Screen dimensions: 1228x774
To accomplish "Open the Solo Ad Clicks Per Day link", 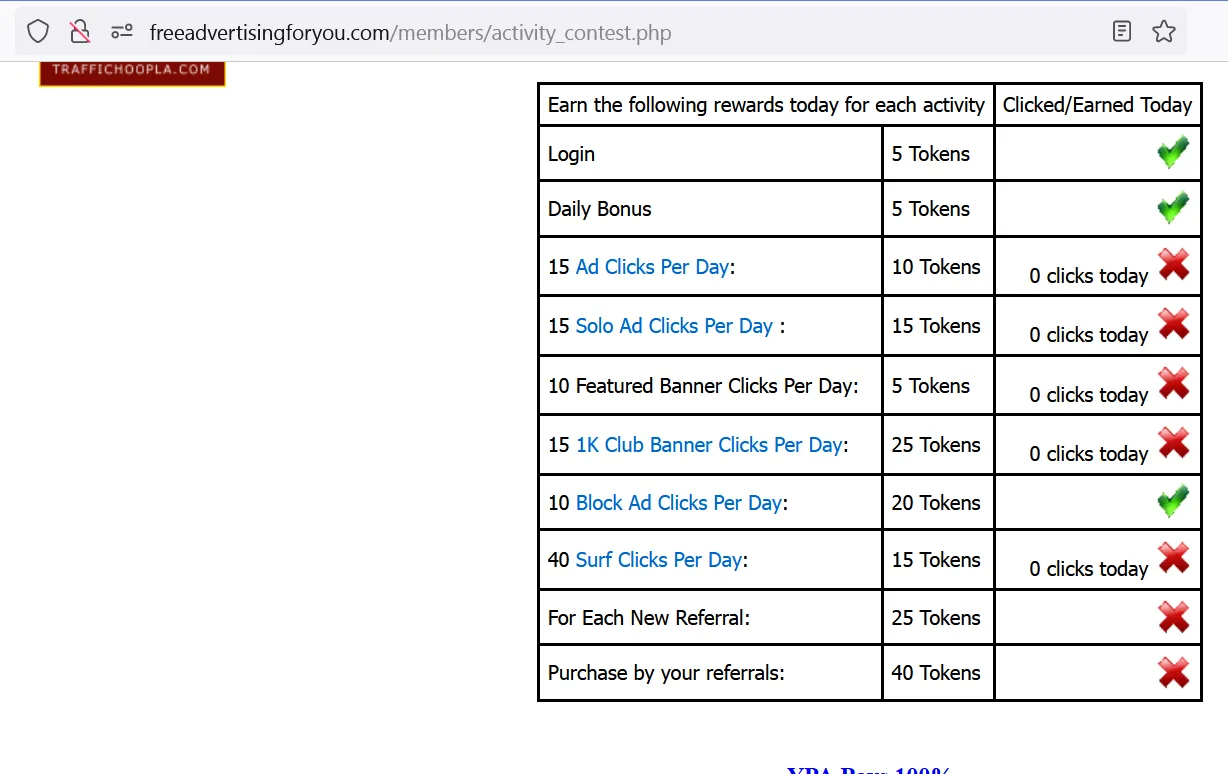I will 674,326.
